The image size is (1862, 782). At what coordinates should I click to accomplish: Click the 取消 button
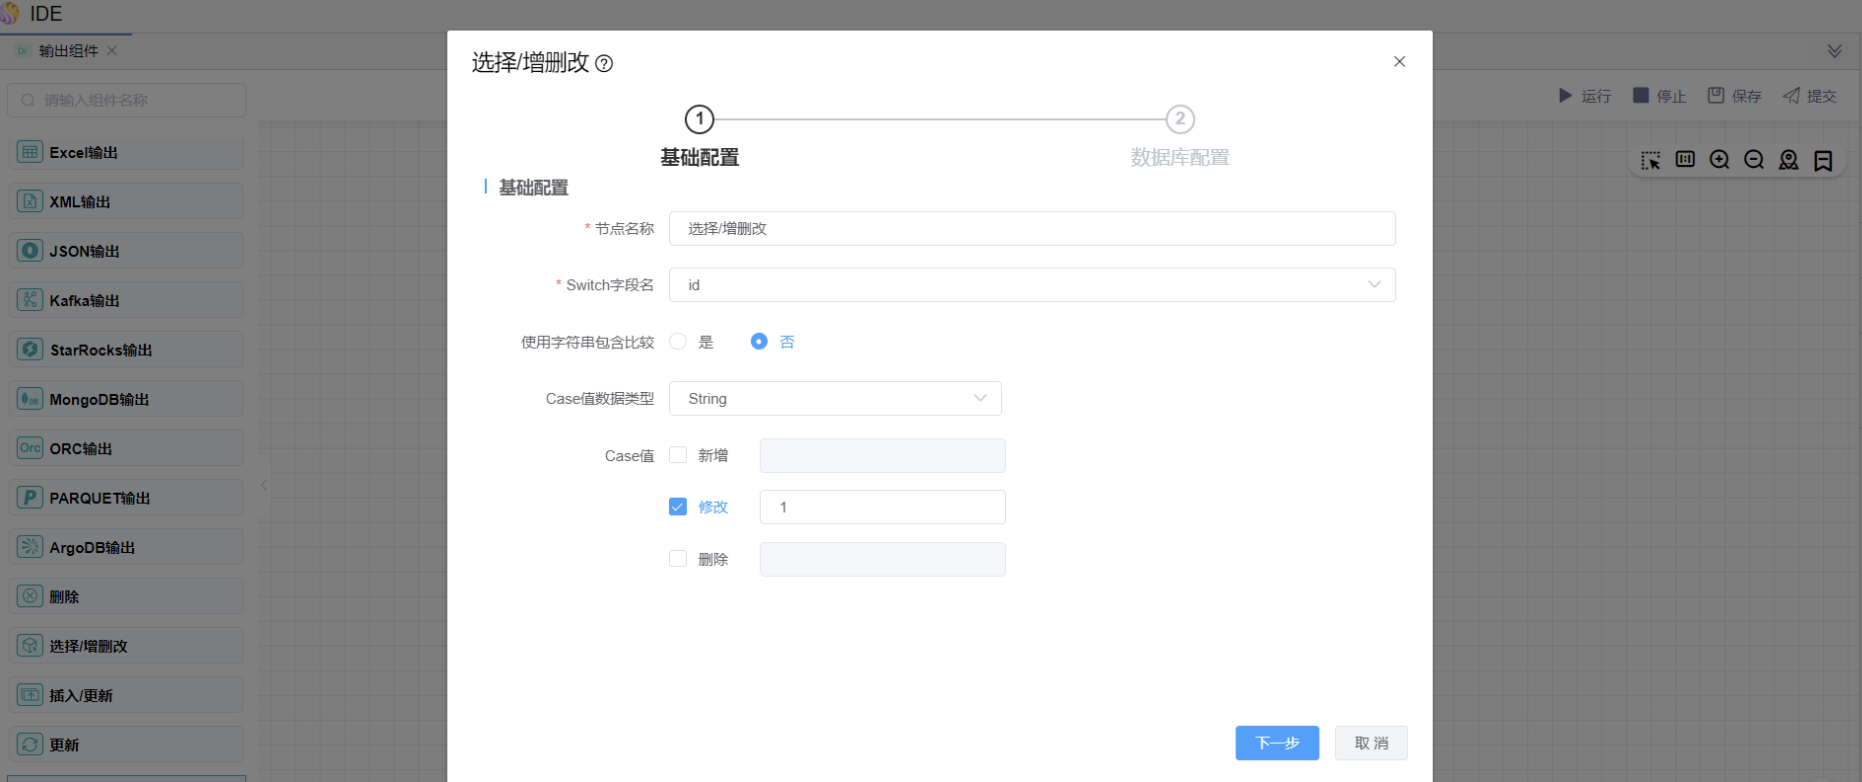1371,743
